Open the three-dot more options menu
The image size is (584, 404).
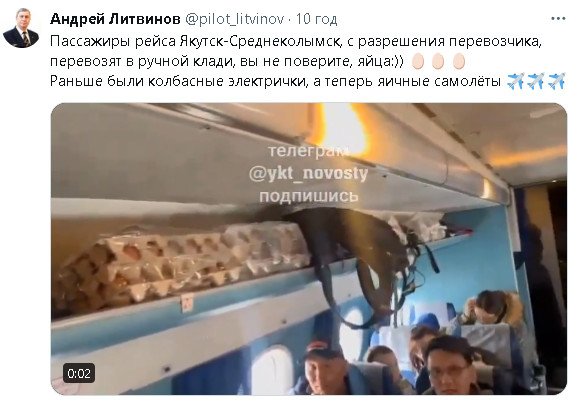click(558, 19)
